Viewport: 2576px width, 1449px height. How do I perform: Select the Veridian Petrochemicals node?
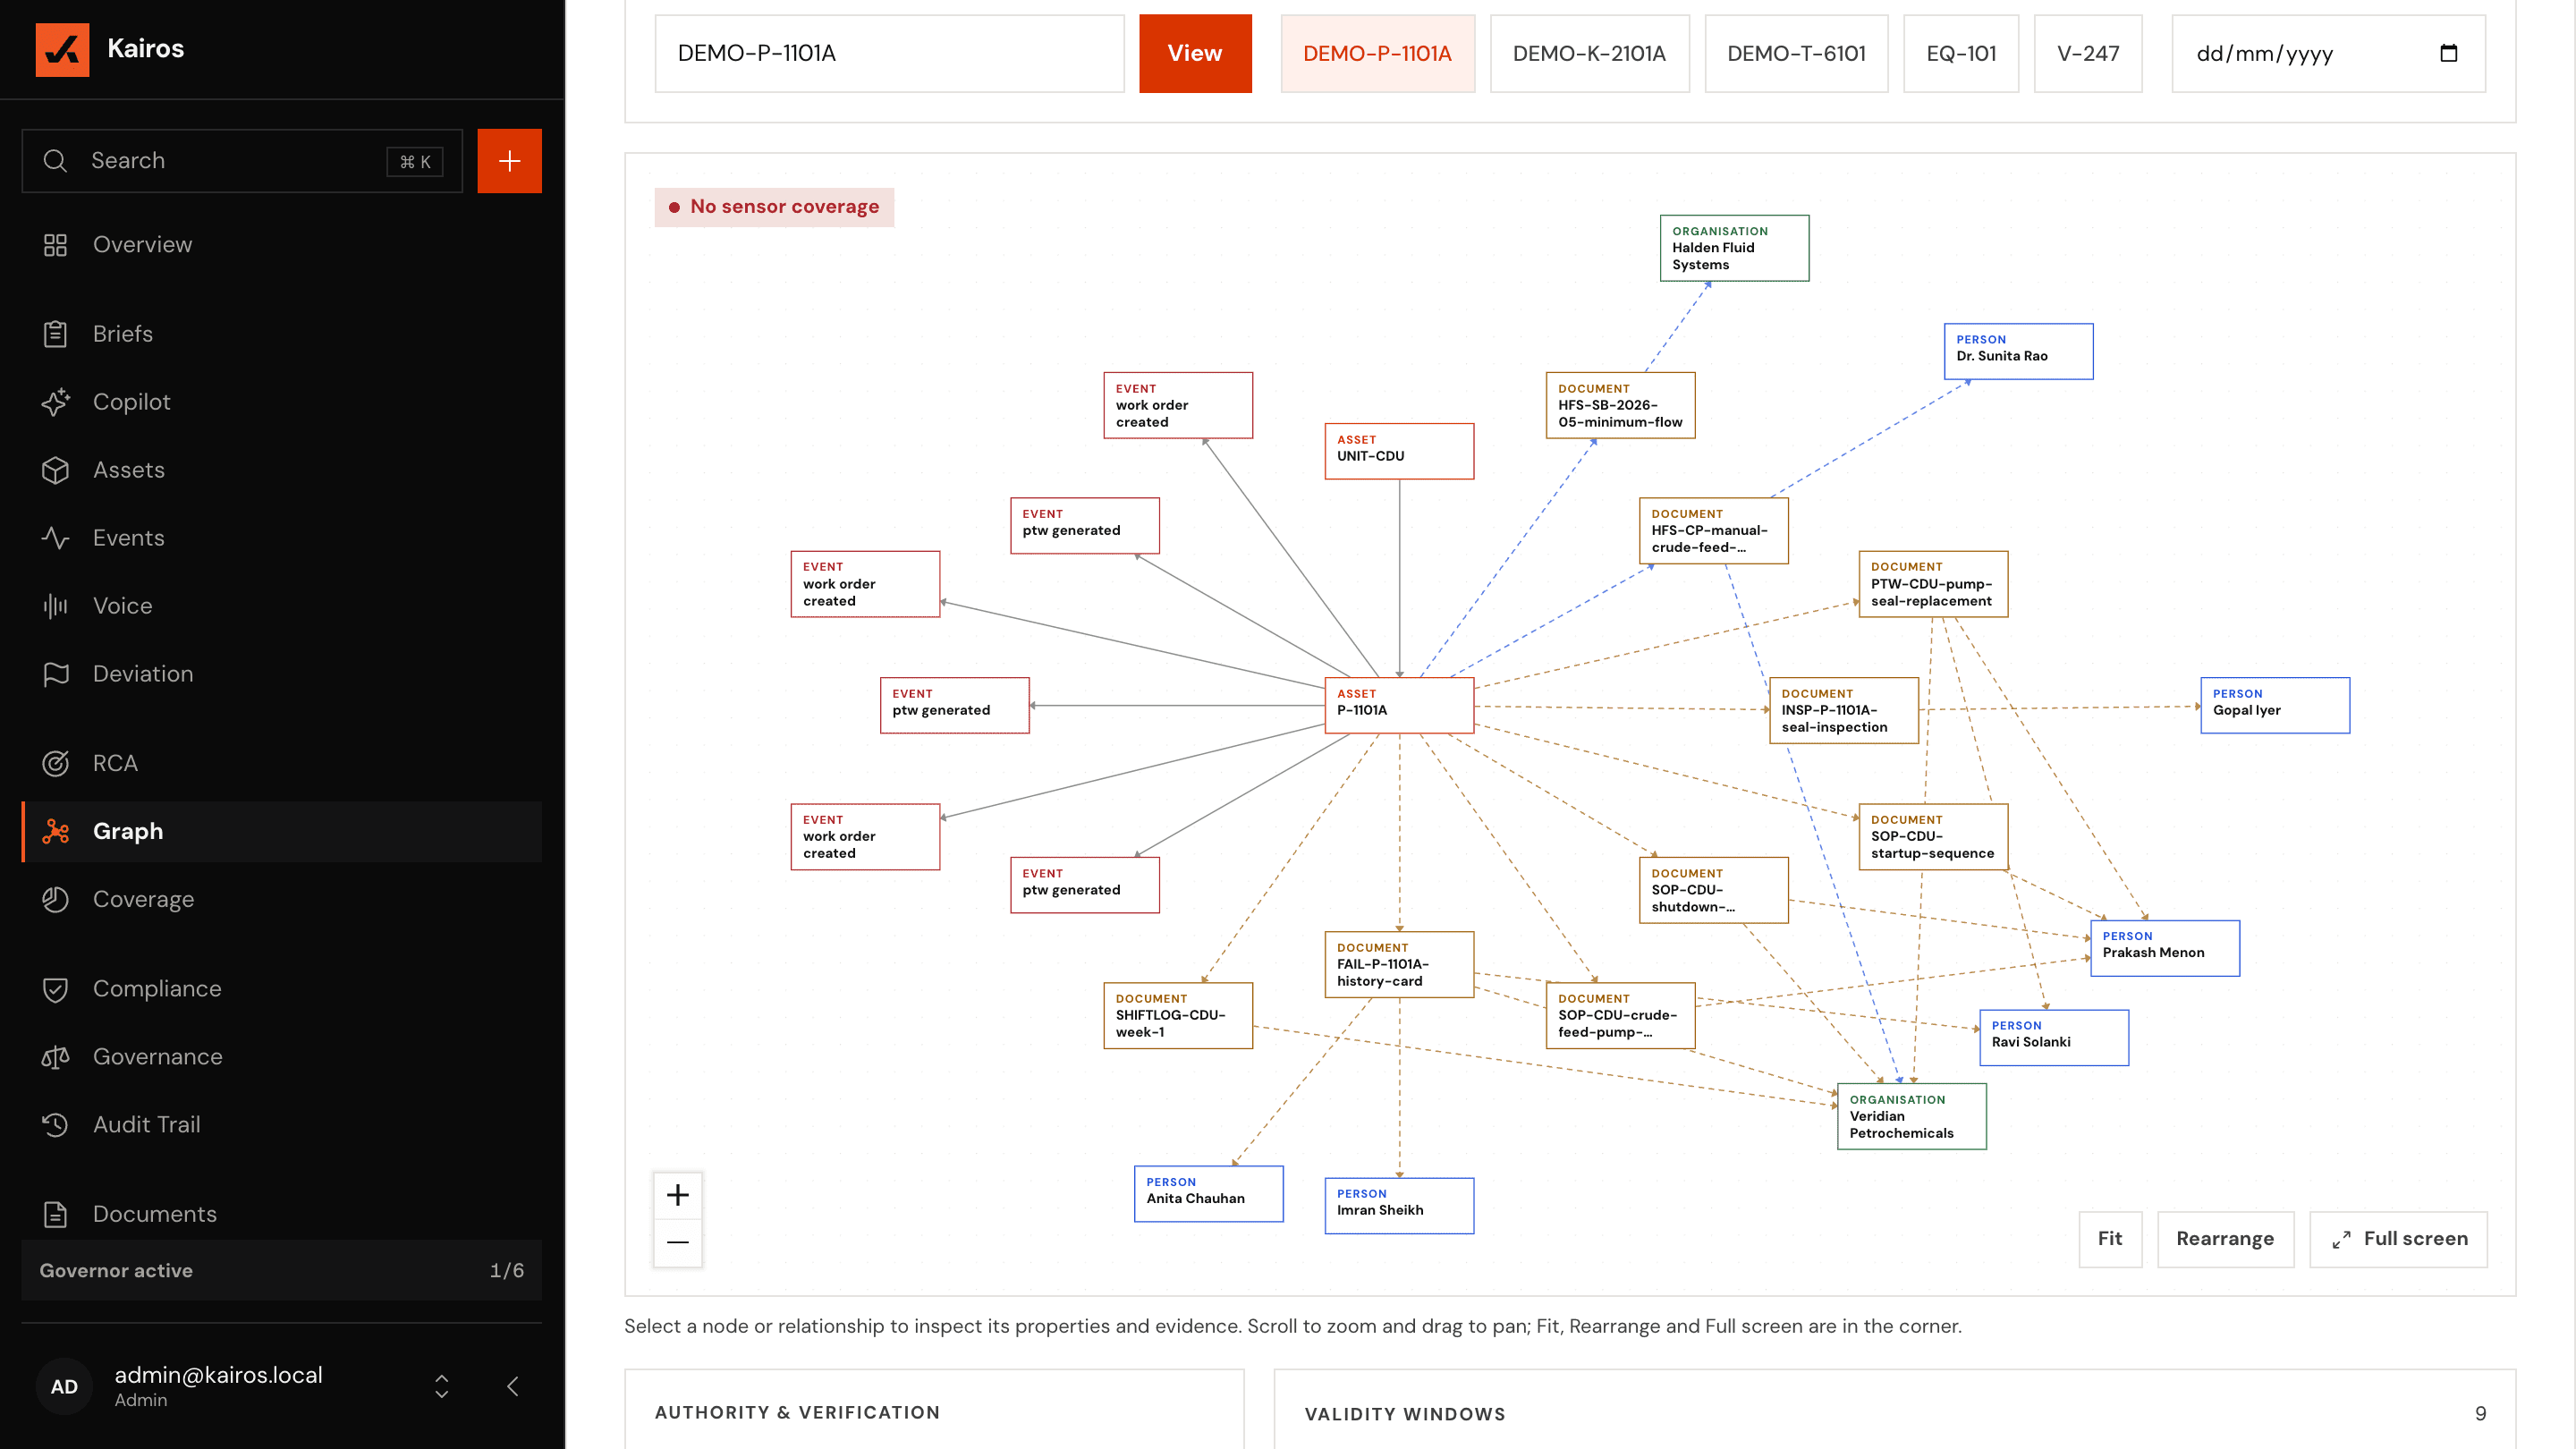[1911, 1116]
